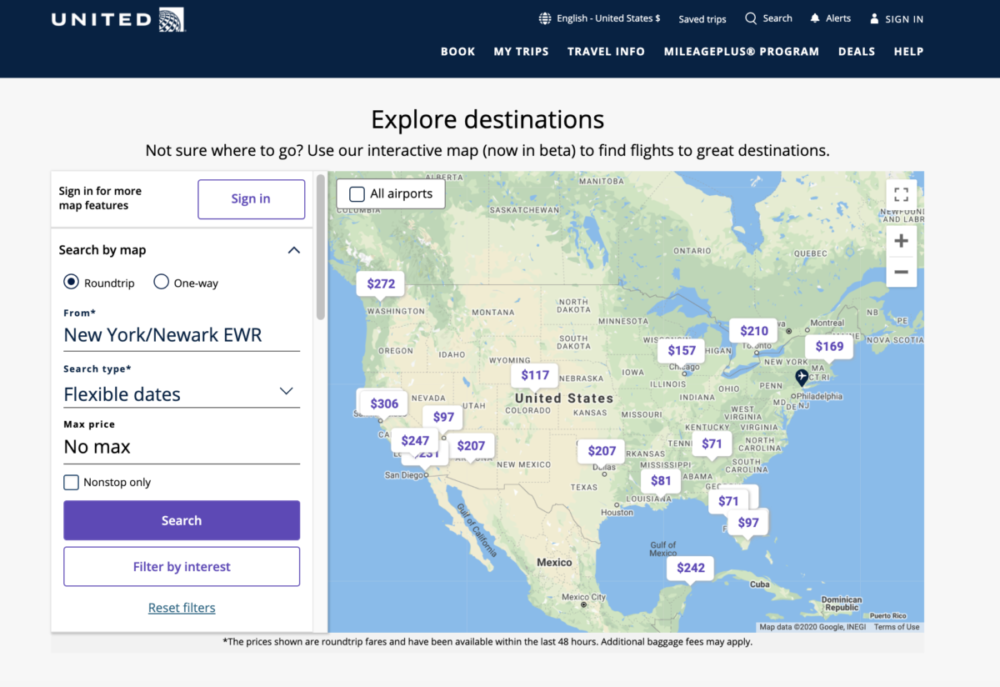Click the Alerts bell icon
Viewport: 1000px width, 687px height.
click(814, 18)
